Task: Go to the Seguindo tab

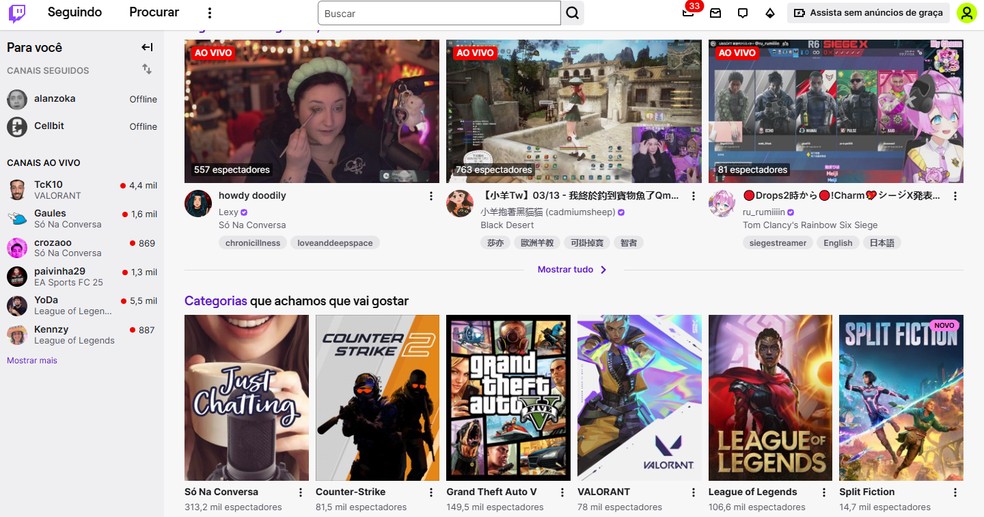Action: click(x=75, y=12)
